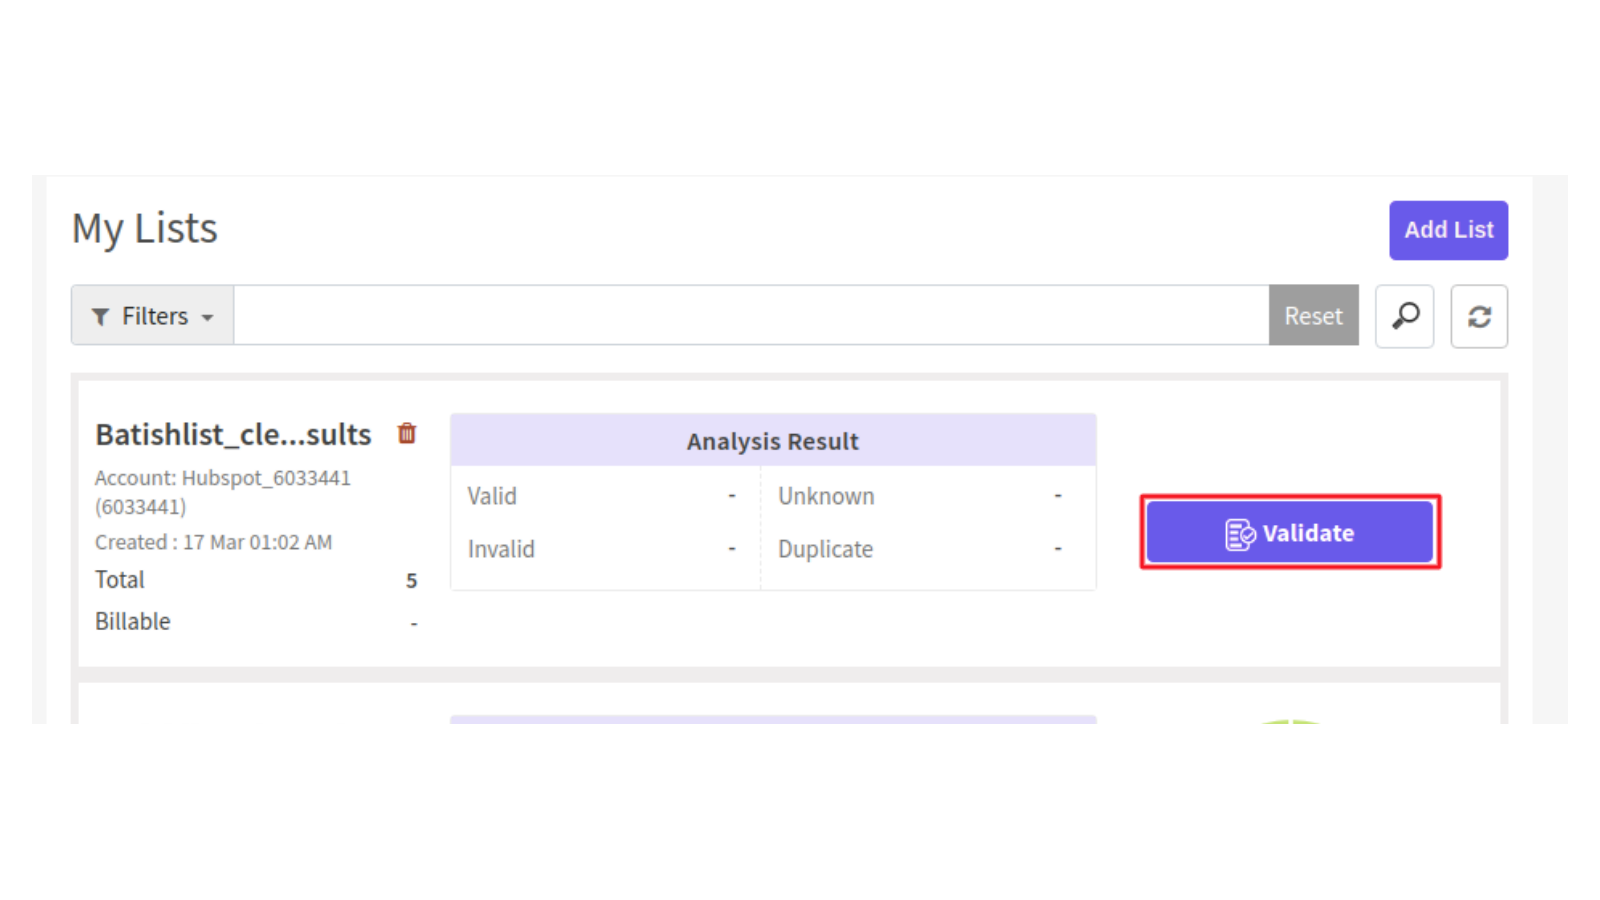The image size is (1600, 900).
Task: Click the checklist icon inside the Validate button
Action: click(1238, 533)
